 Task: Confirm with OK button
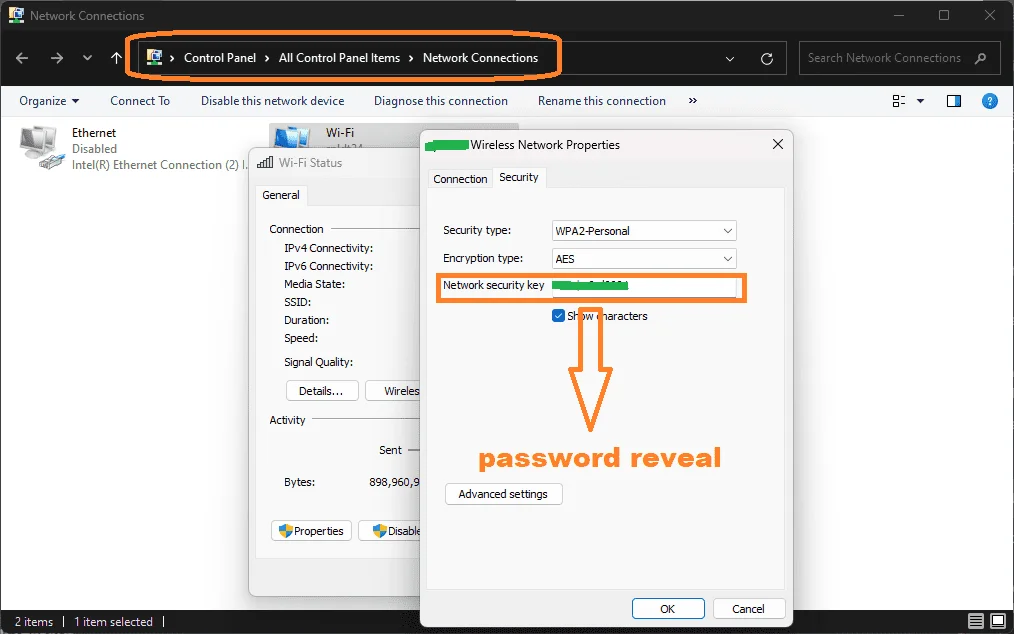(668, 609)
